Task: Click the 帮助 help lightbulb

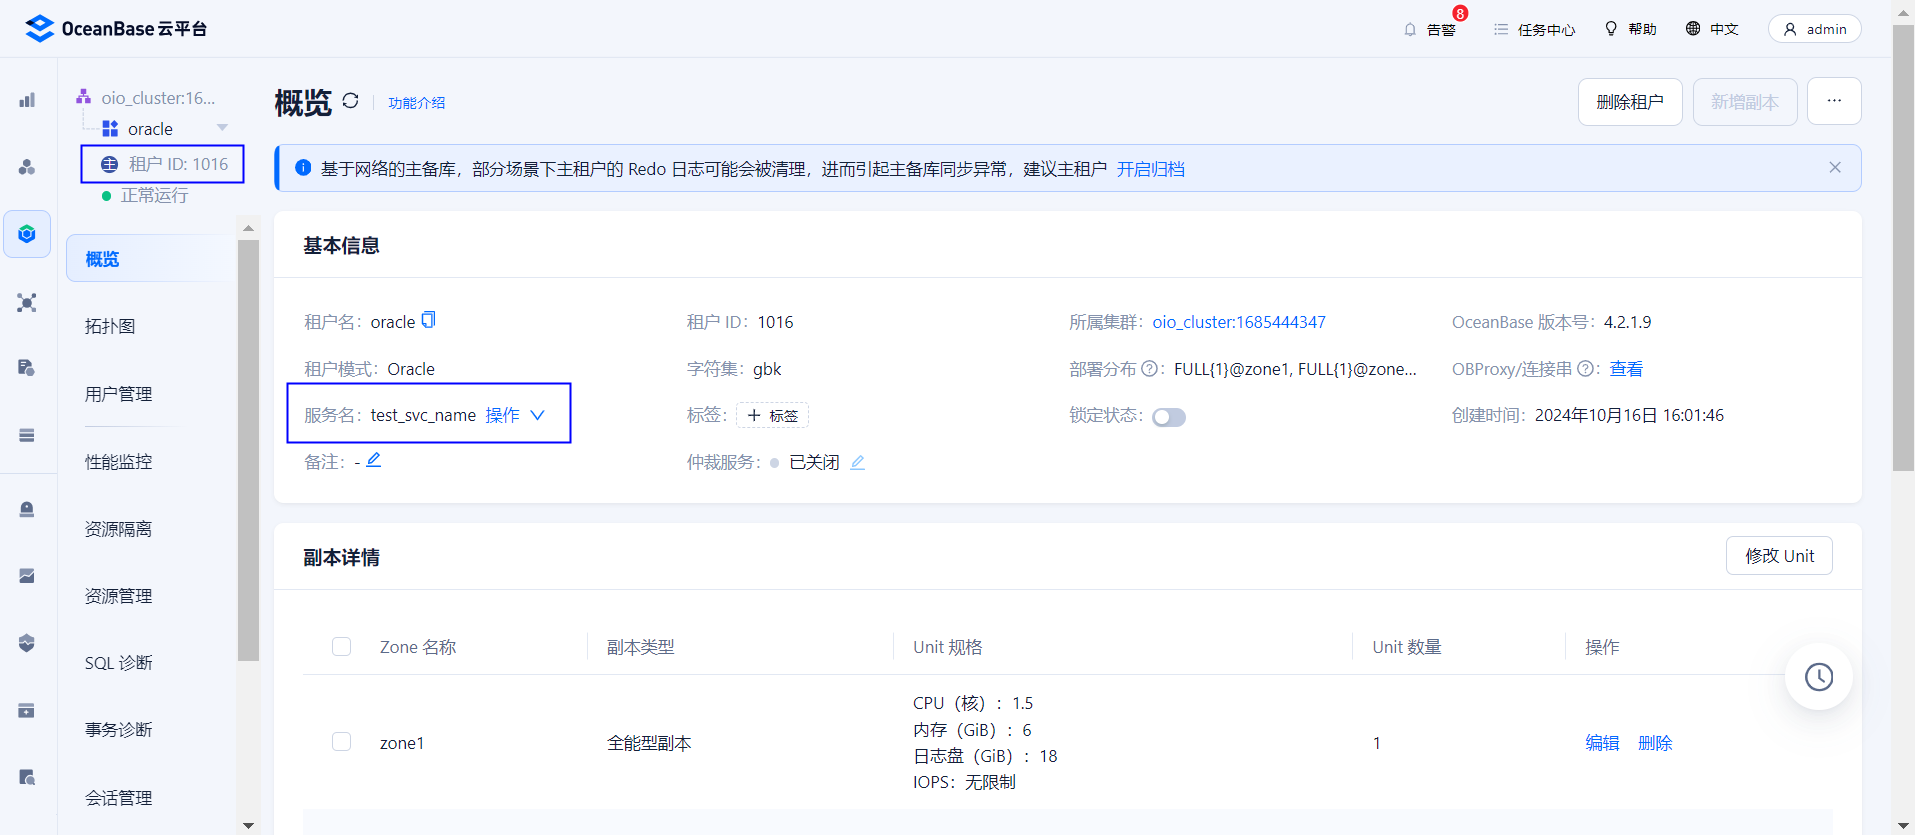Action: pos(1630,29)
